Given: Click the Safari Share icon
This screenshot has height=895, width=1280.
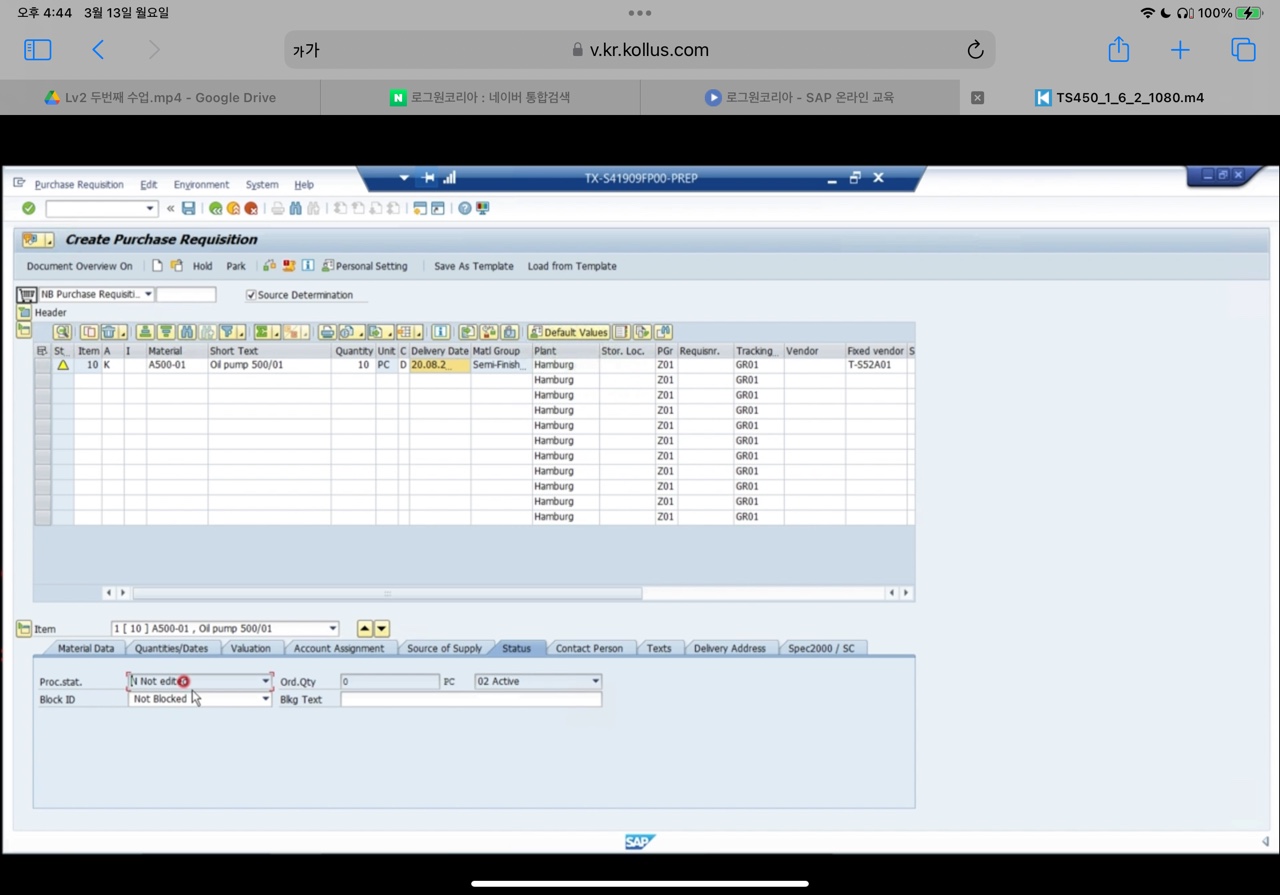Looking at the screenshot, I should [1119, 49].
